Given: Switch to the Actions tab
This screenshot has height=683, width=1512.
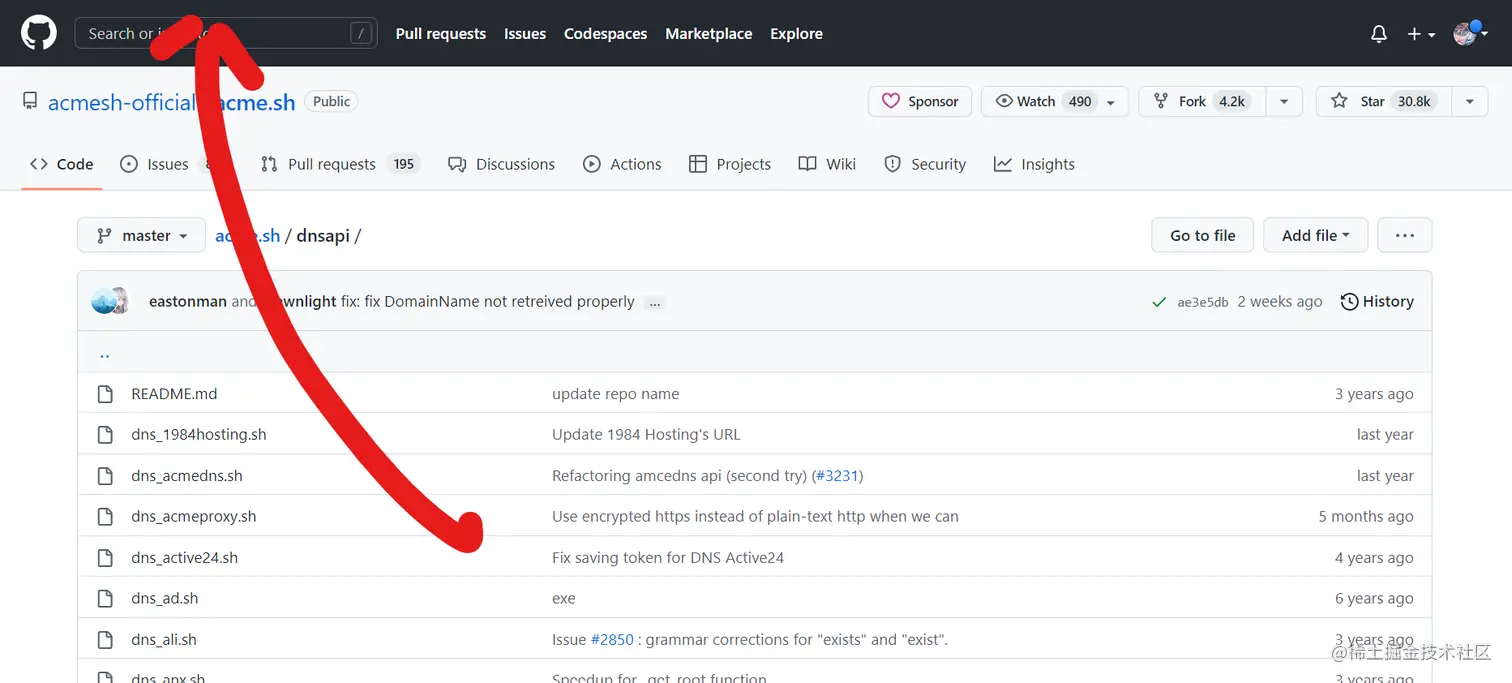Looking at the screenshot, I should pos(622,164).
